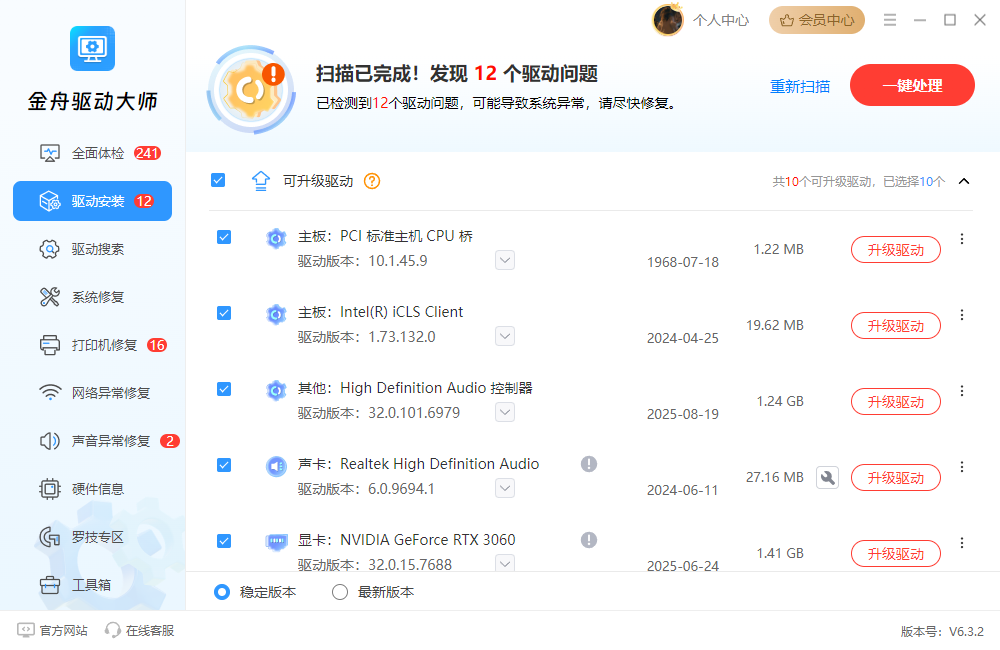Click the 金舟驱动大师 app logo
1000x650 pixels.
tap(92, 48)
